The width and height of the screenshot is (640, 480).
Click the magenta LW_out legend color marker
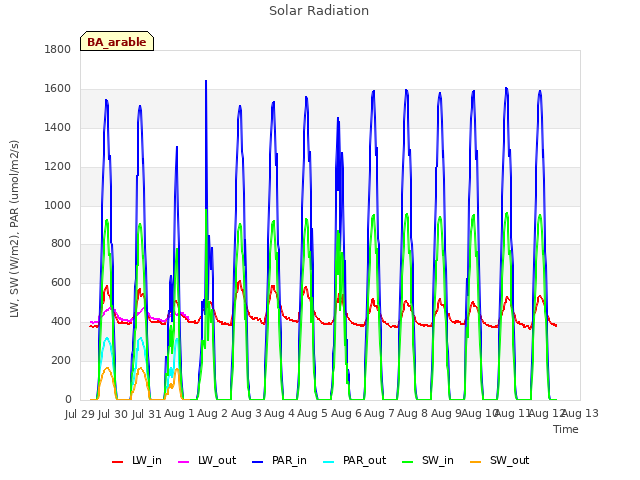click(184, 462)
